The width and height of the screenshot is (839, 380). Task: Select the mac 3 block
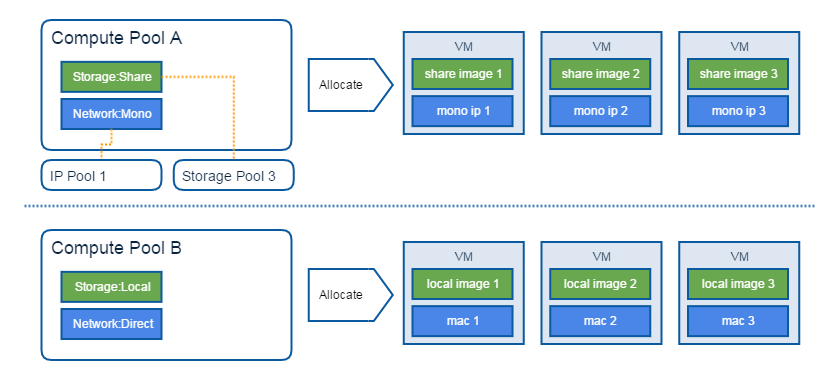pyautogui.click(x=738, y=321)
